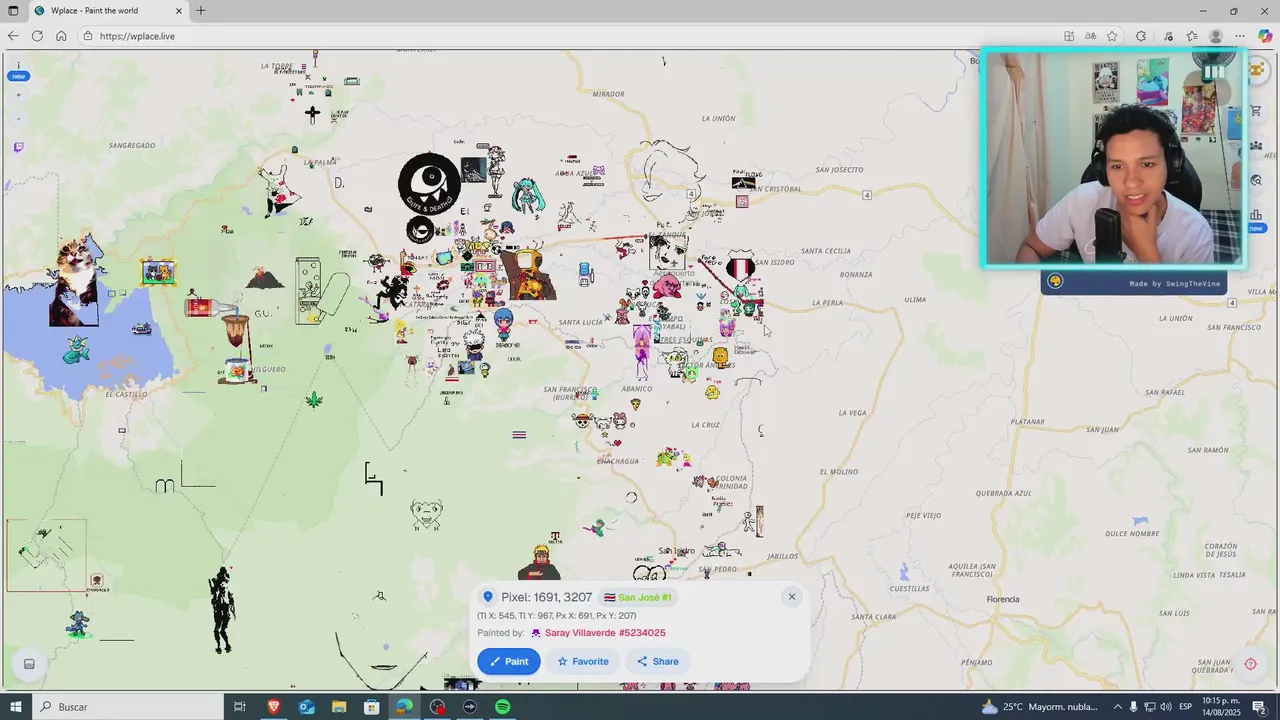1280x720 pixels.
Task: Click the bottom-left map overlay toggle icon
Action: coord(29,664)
